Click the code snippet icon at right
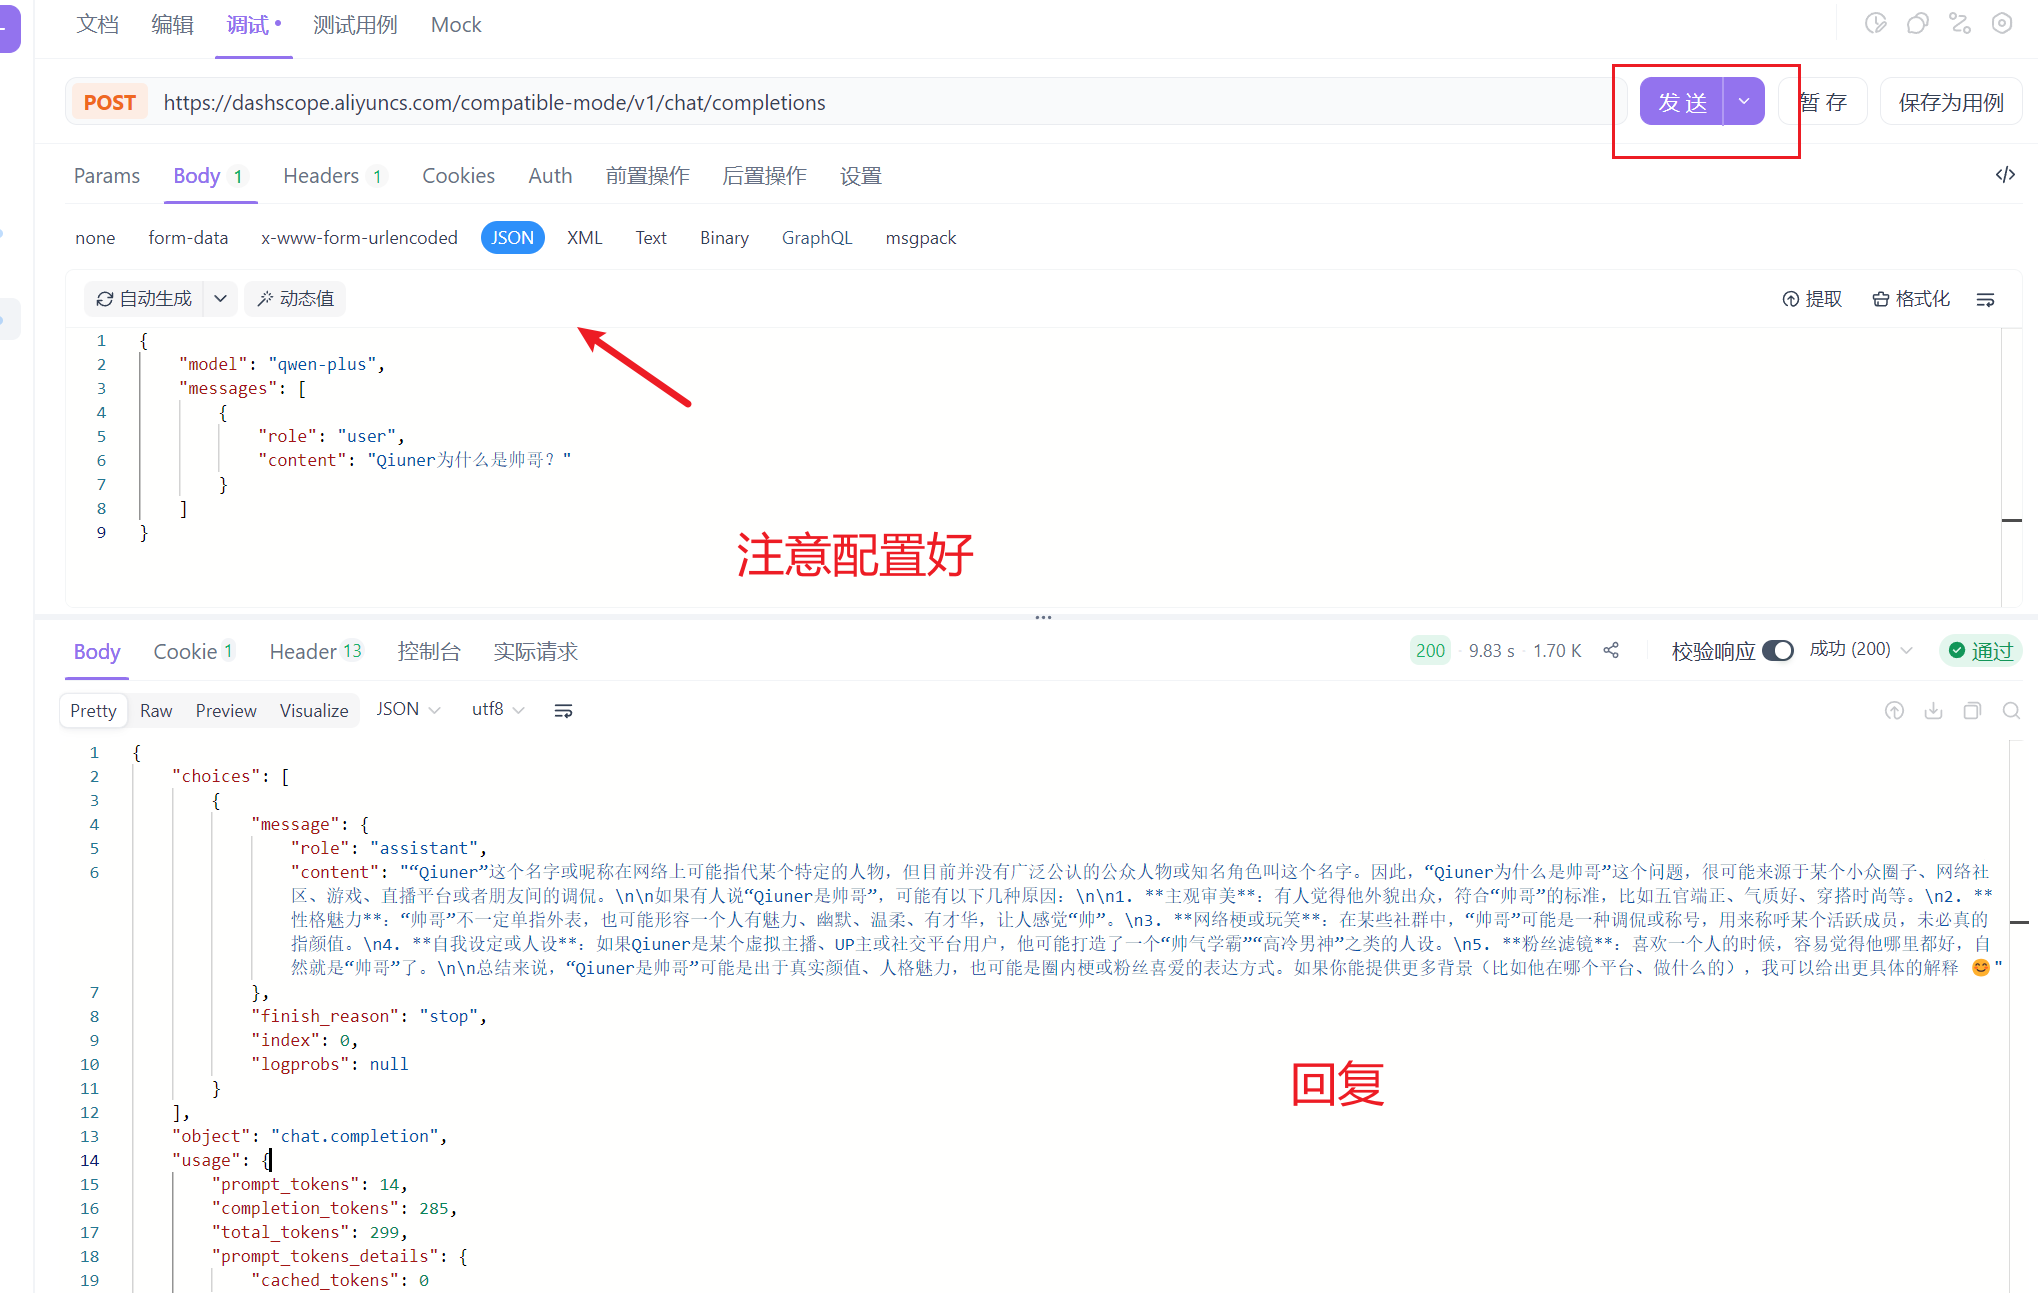Image resolution: width=2038 pixels, height=1293 pixels. point(2004,175)
